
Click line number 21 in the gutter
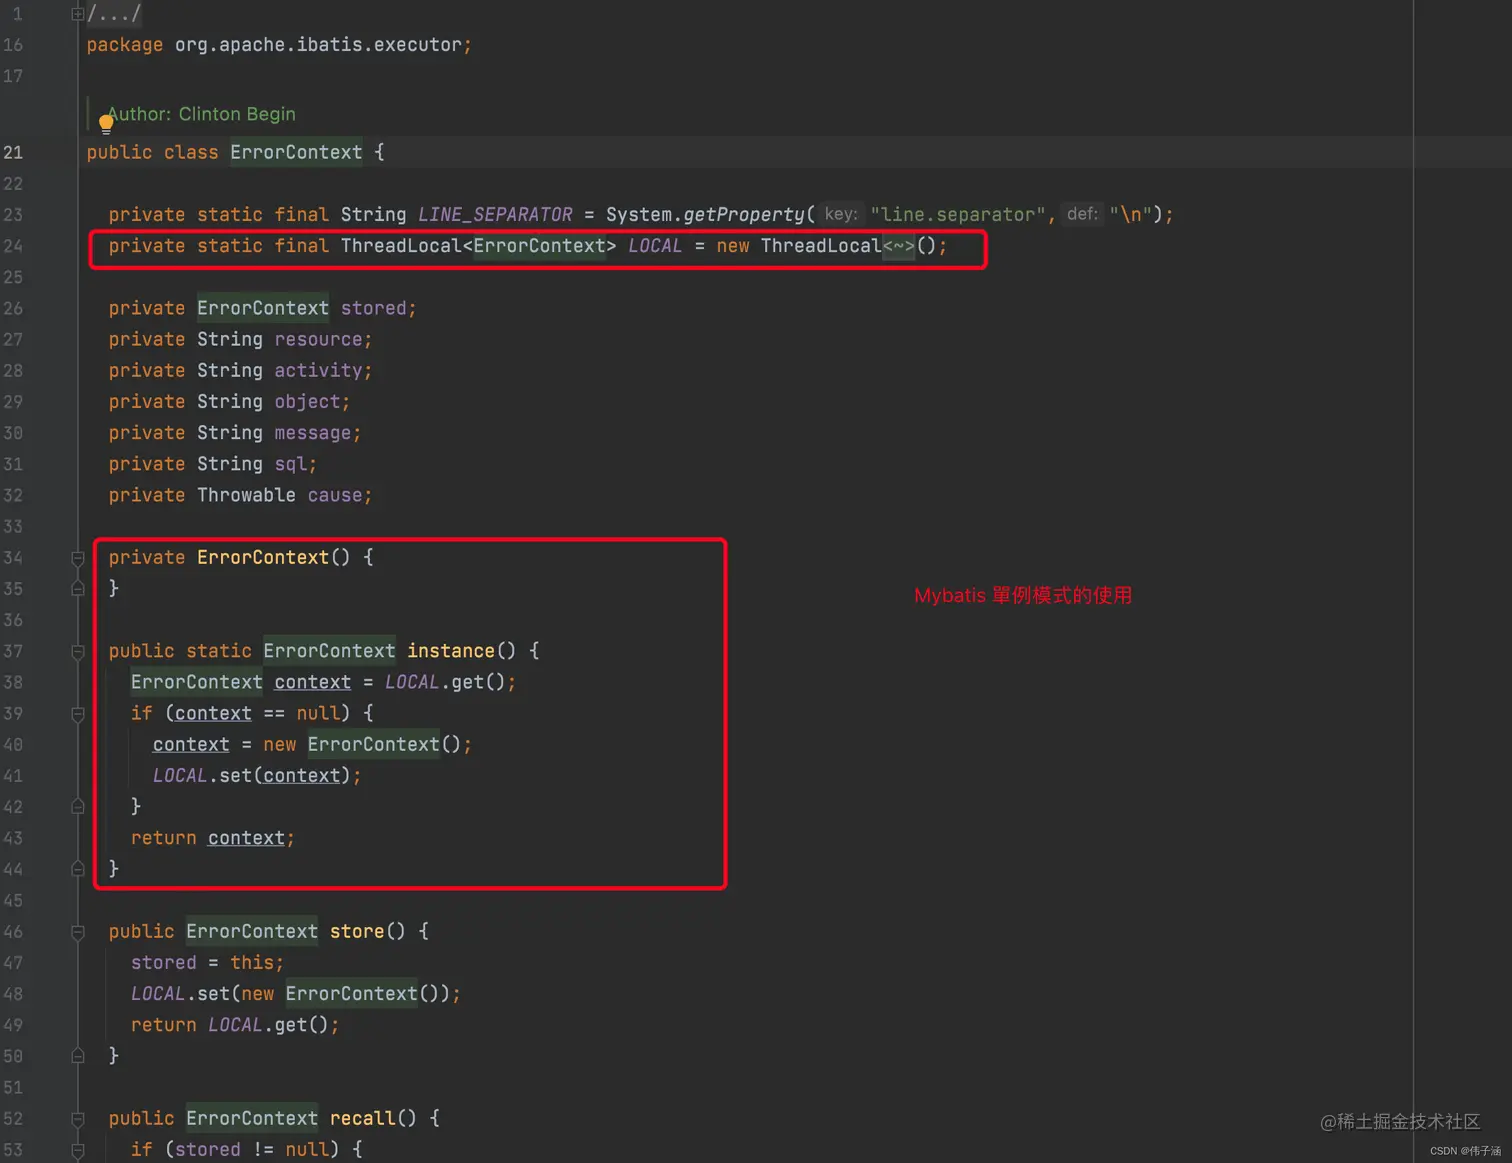(x=13, y=152)
